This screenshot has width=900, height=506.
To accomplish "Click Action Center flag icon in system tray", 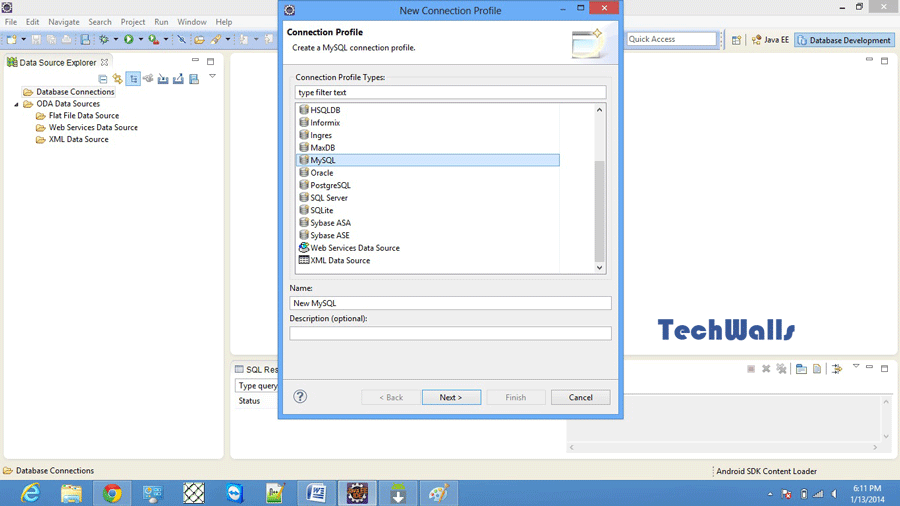I will 787,494.
